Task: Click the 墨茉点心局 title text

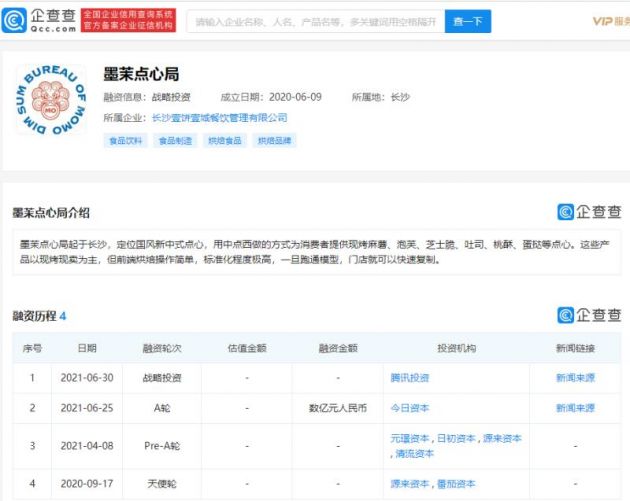Action: tap(141, 74)
